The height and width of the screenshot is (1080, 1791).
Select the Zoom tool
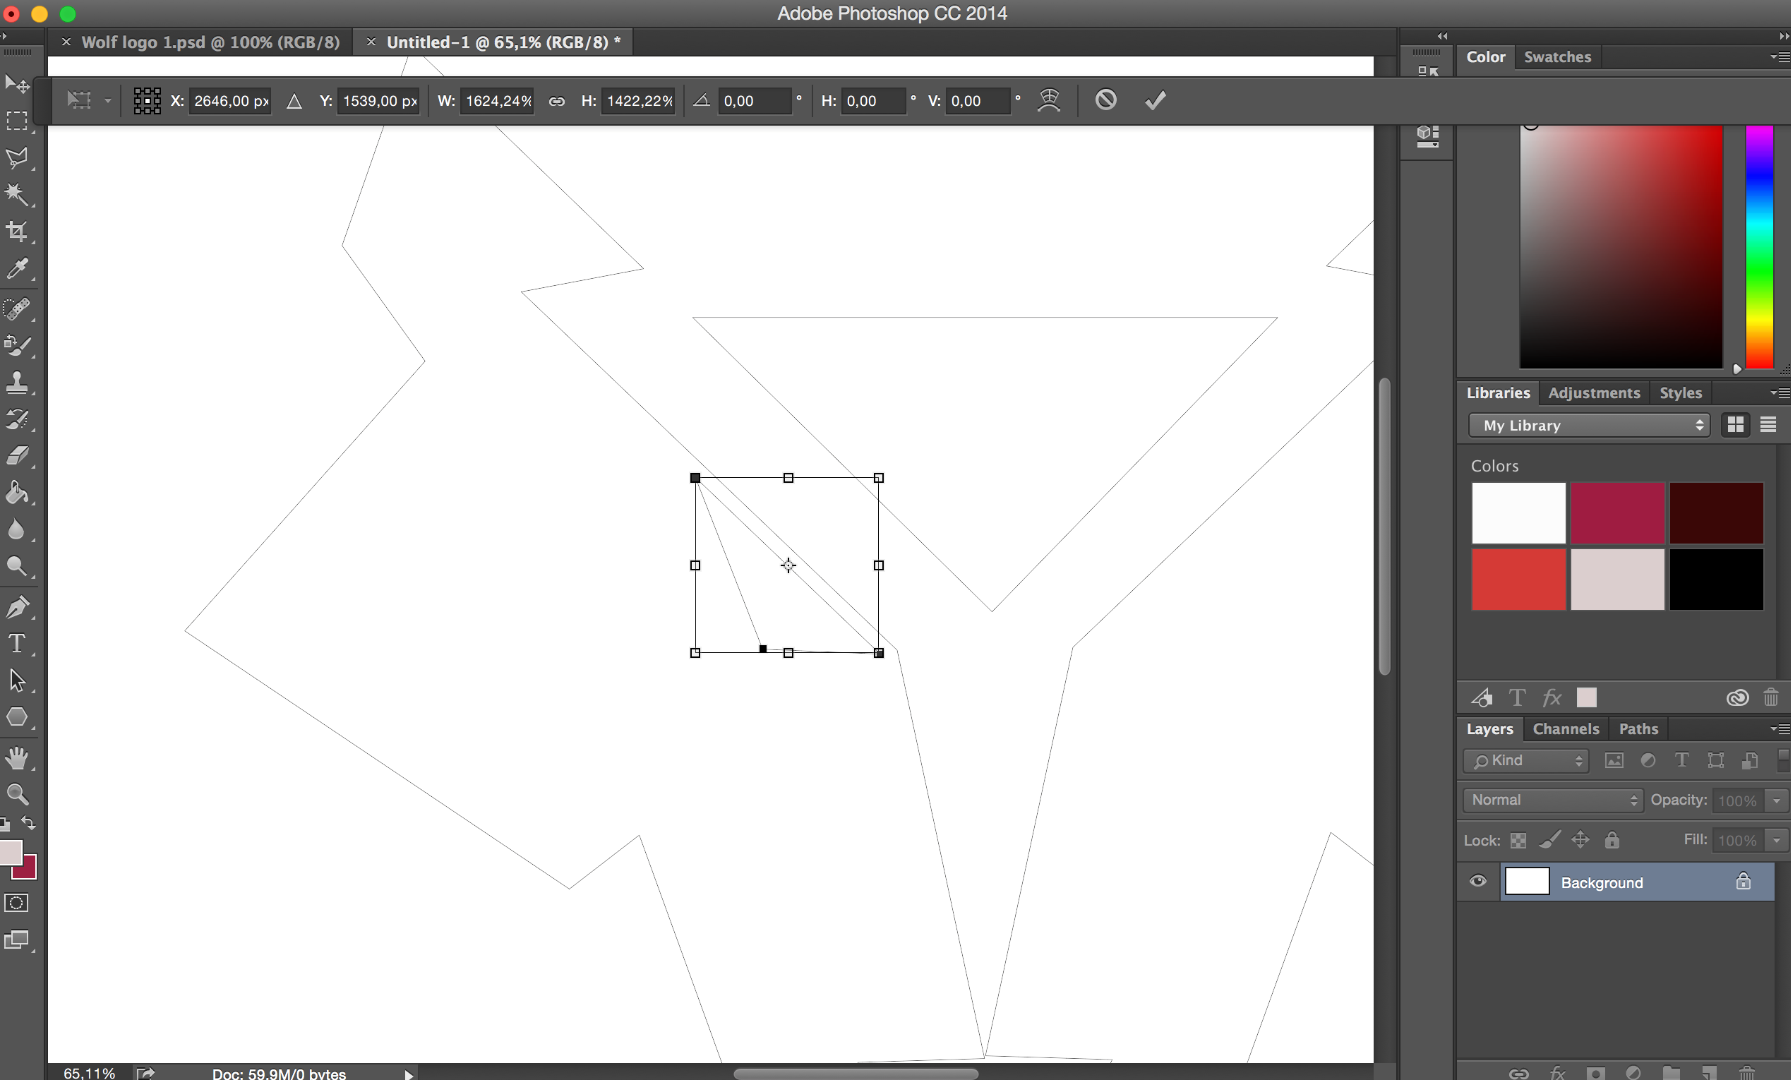point(17,795)
